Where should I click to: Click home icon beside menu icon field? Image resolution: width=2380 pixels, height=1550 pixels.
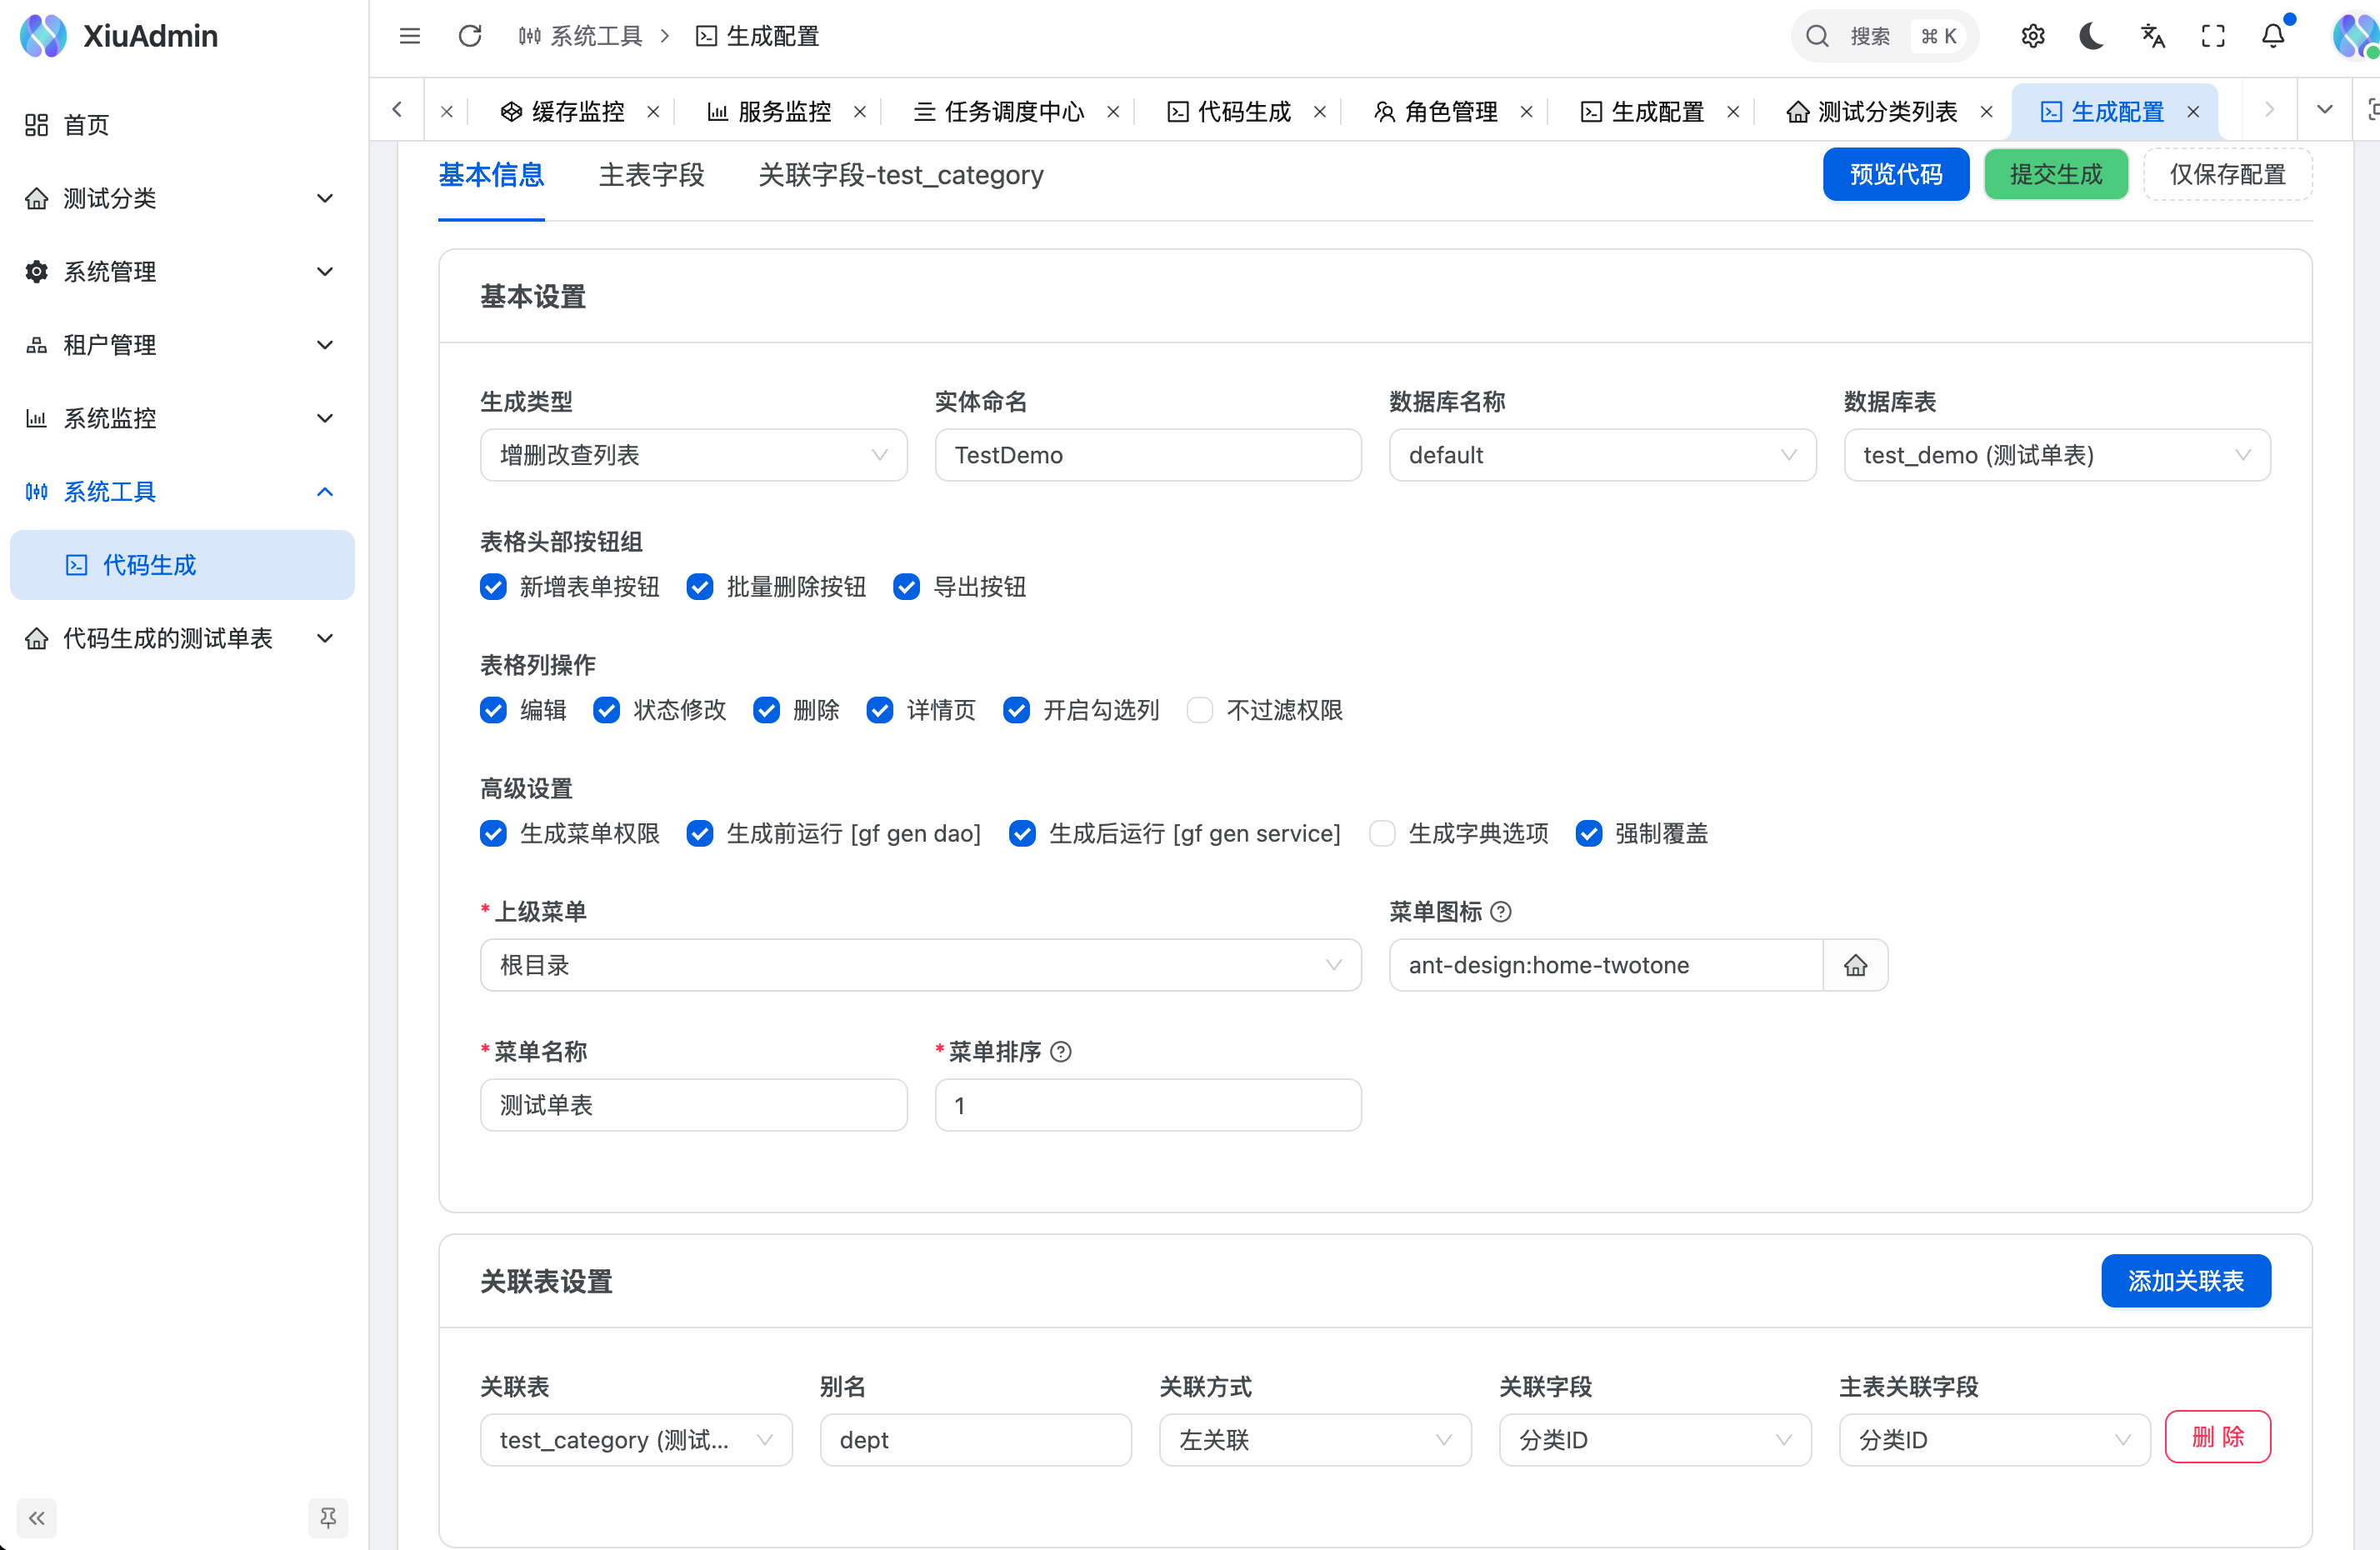tap(1855, 965)
